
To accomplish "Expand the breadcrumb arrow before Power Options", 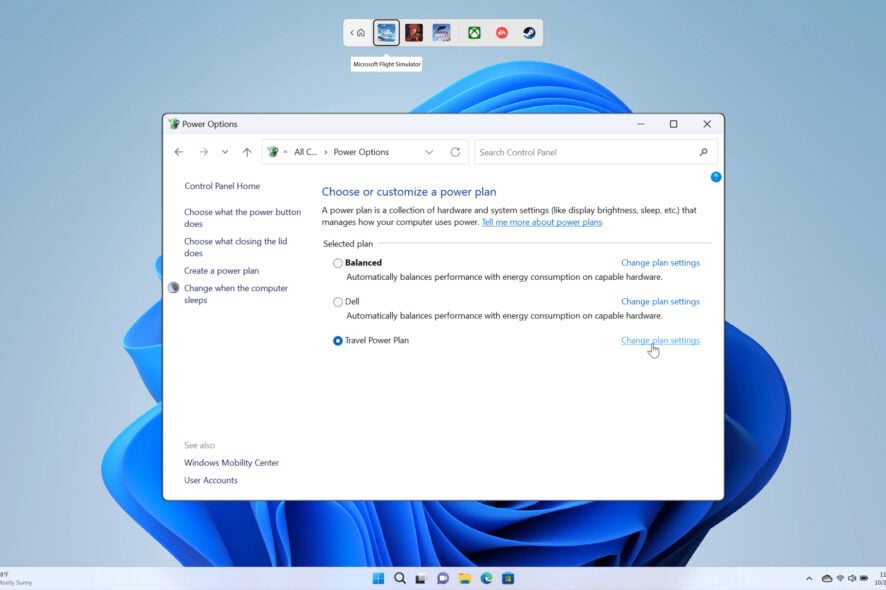I will tap(325, 152).
